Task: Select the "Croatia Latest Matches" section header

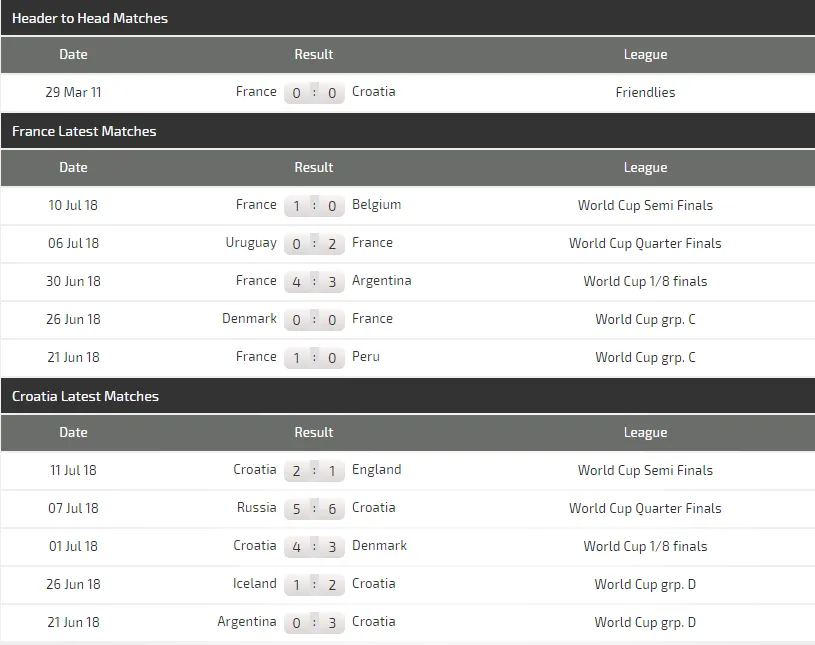Action: pyautogui.click(x=85, y=396)
